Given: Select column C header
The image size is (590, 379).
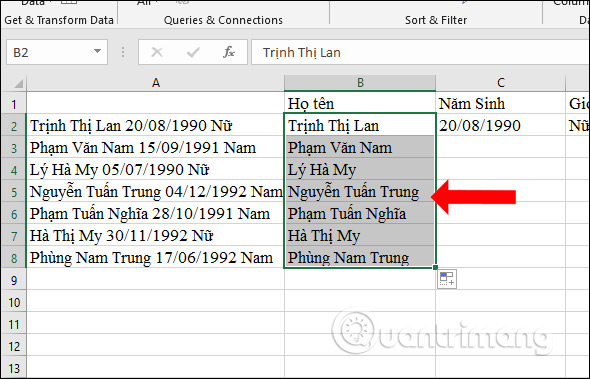Looking at the screenshot, I should (x=500, y=83).
